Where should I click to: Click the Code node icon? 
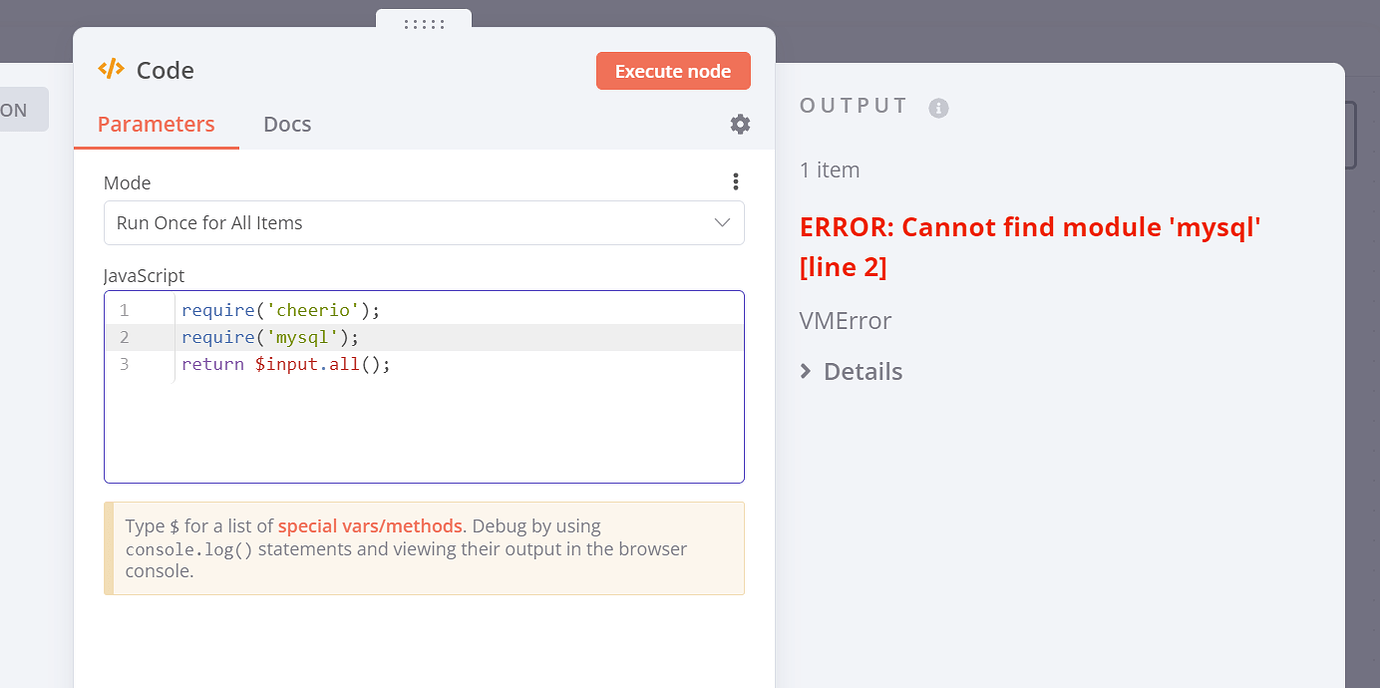(111, 69)
